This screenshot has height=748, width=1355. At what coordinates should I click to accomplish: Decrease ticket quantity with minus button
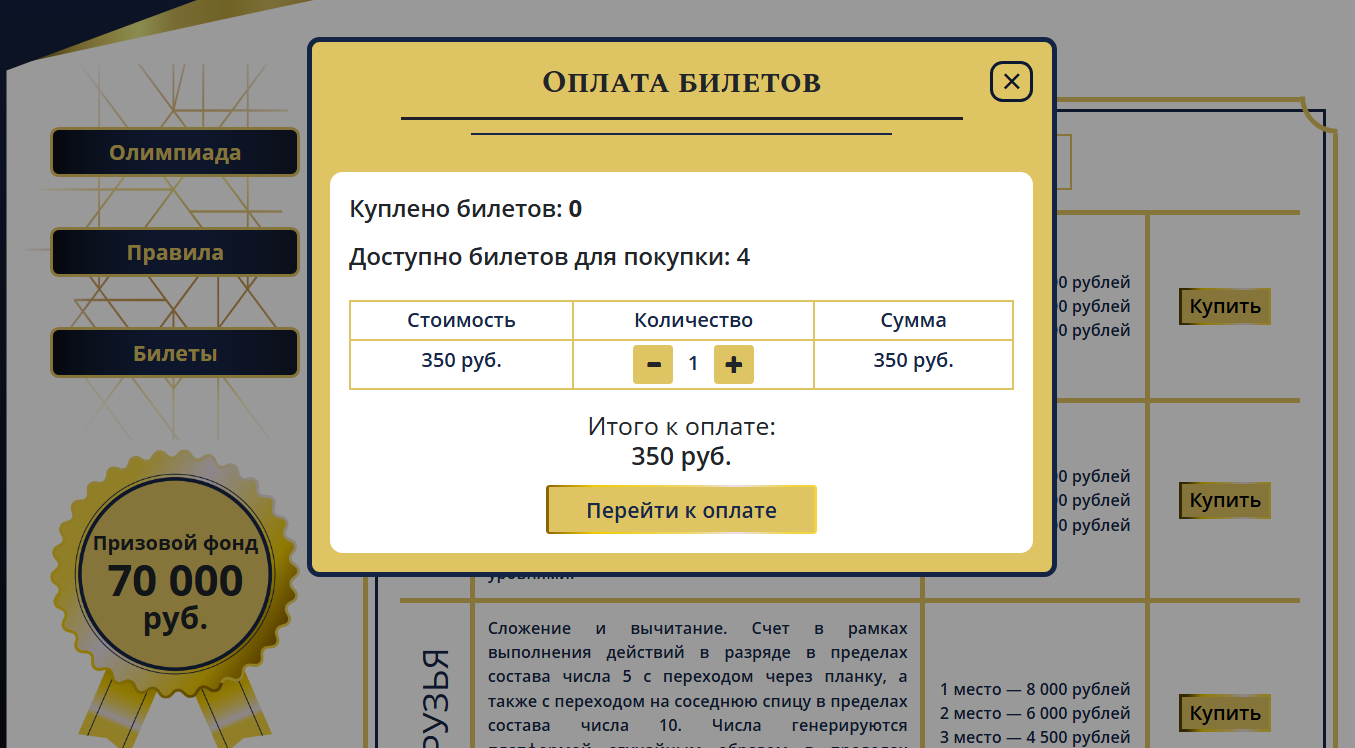tap(653, 364)
